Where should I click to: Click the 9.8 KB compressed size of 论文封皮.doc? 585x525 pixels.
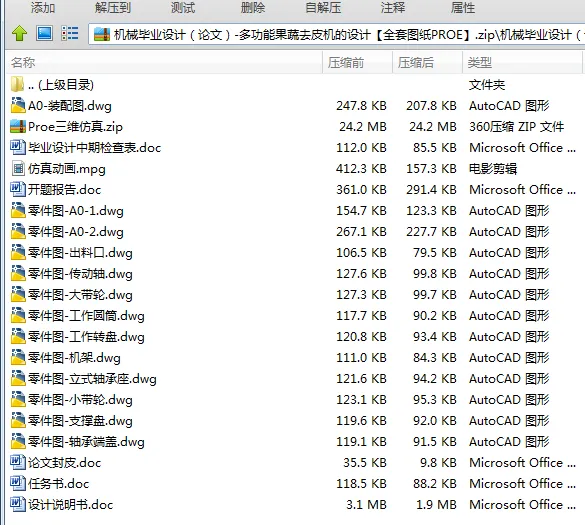(x=438, y=463)
